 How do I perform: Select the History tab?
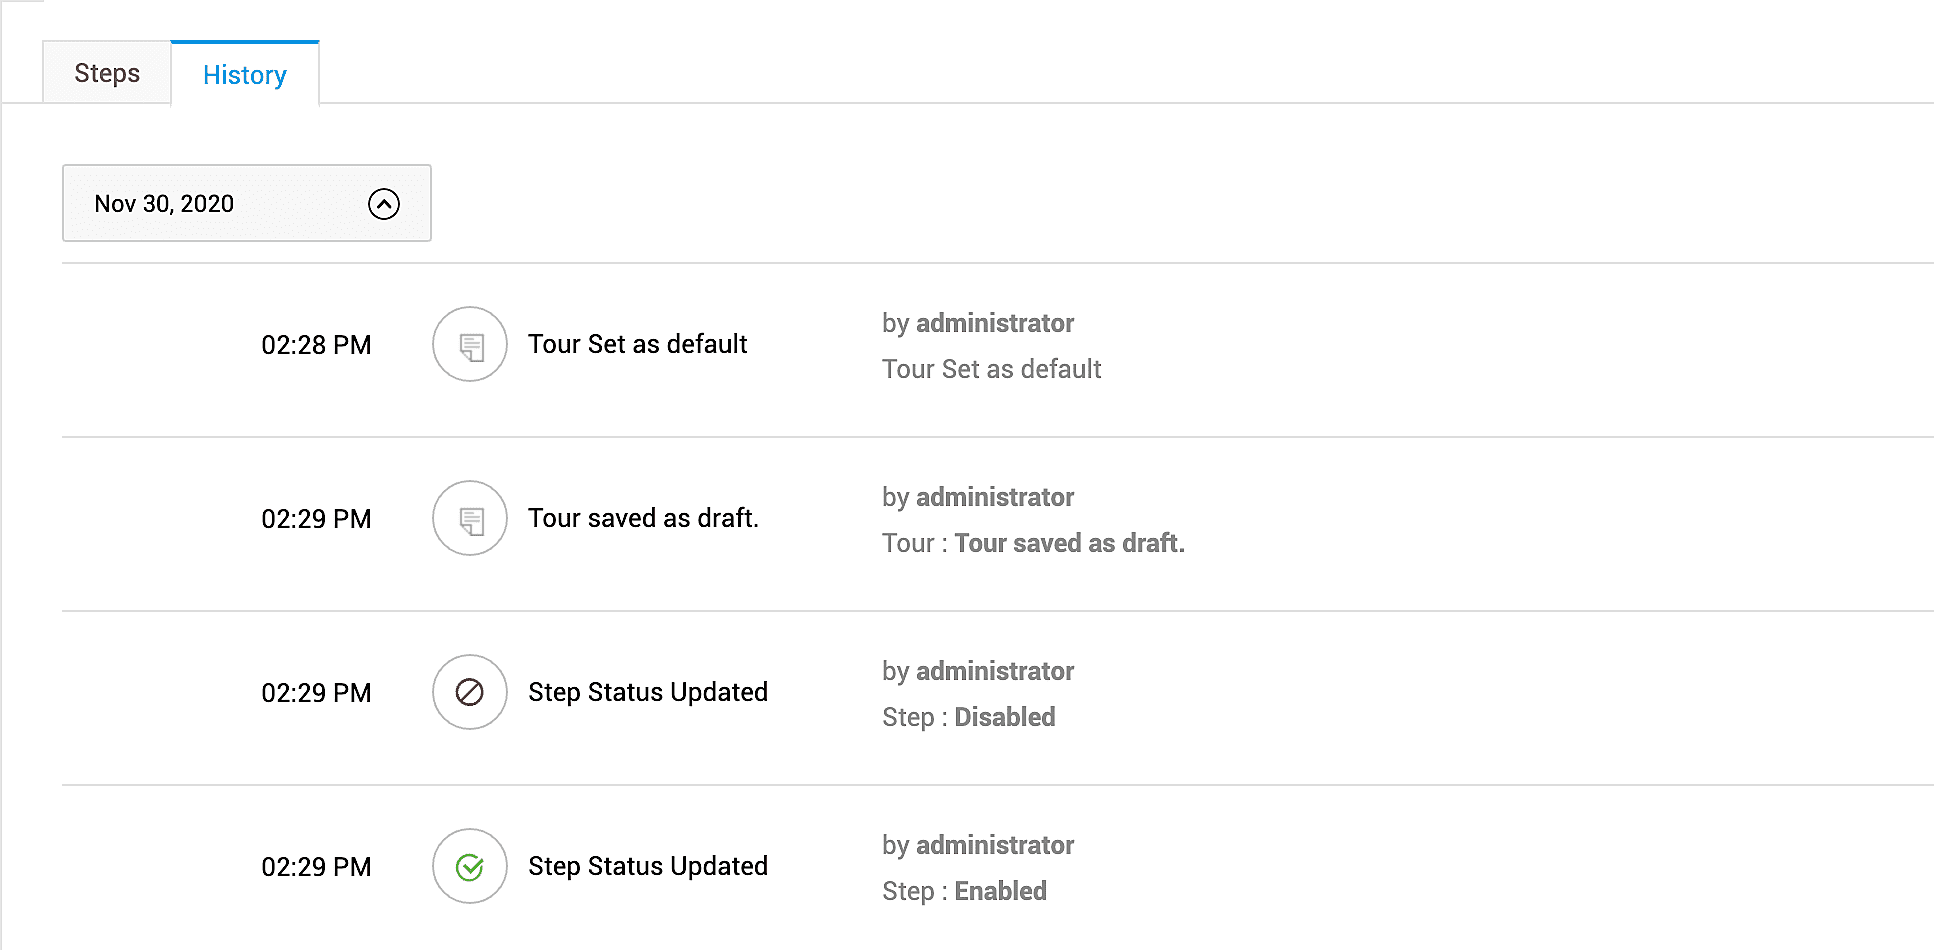tap(245, 75)
